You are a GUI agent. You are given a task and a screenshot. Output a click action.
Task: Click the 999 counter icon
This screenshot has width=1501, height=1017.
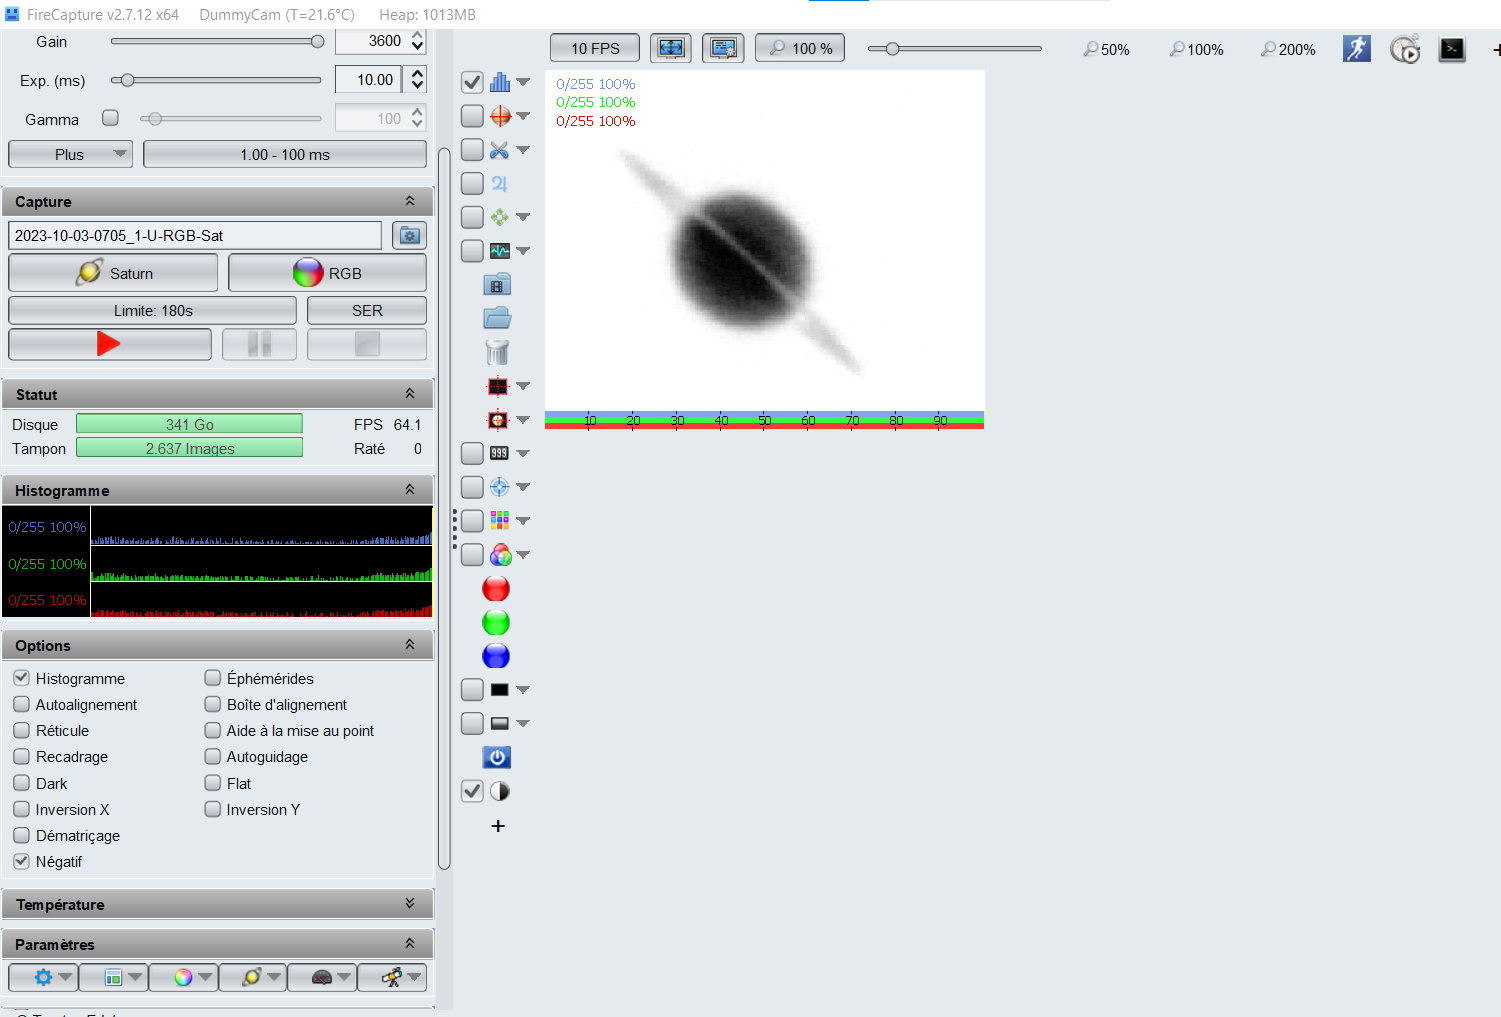(x=499, y=453)
